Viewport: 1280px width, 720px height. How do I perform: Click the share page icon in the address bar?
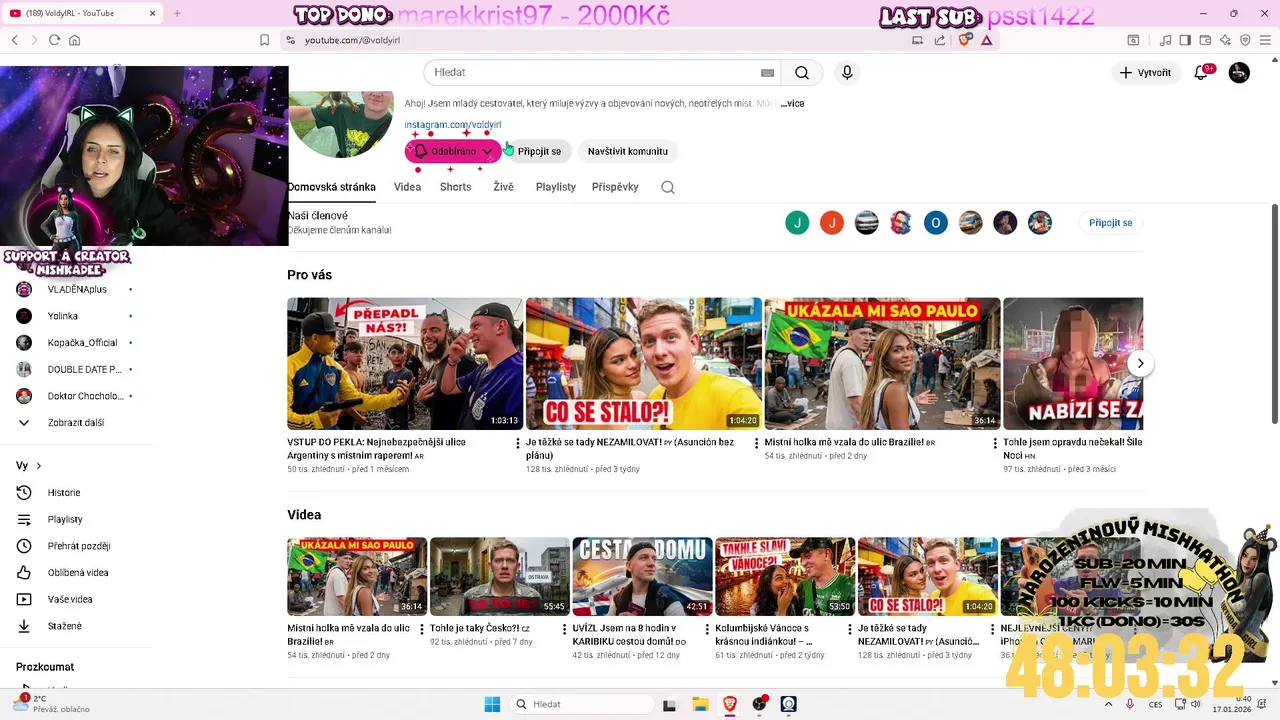coord(940,40)
